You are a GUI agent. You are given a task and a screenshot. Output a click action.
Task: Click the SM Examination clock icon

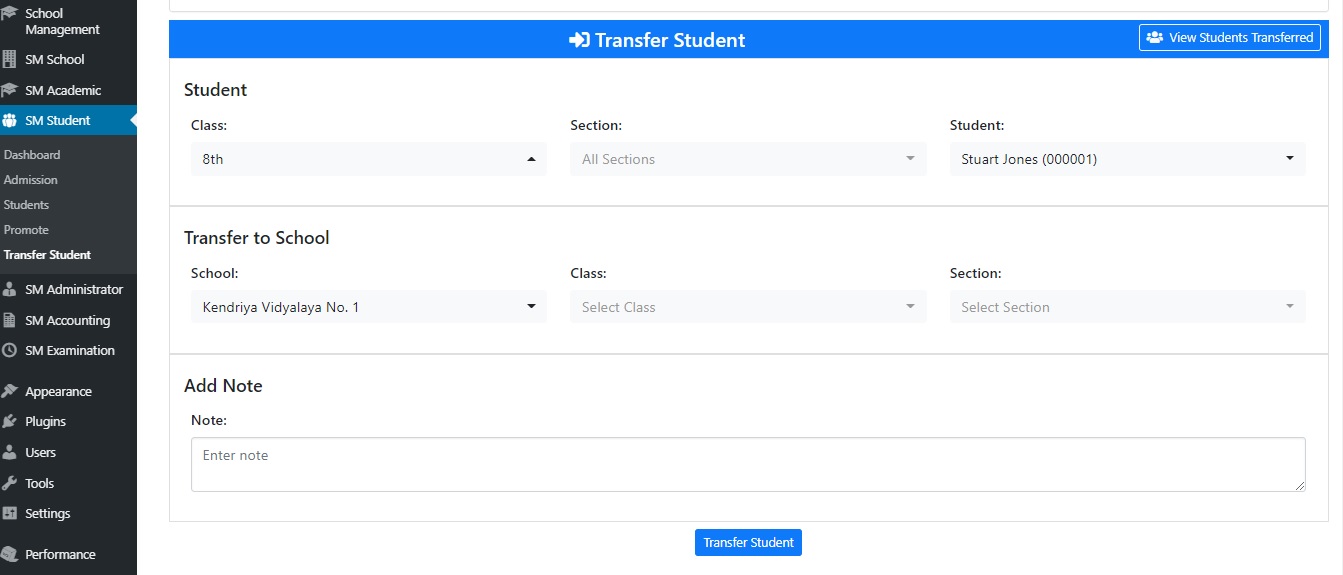click(10, 351)
